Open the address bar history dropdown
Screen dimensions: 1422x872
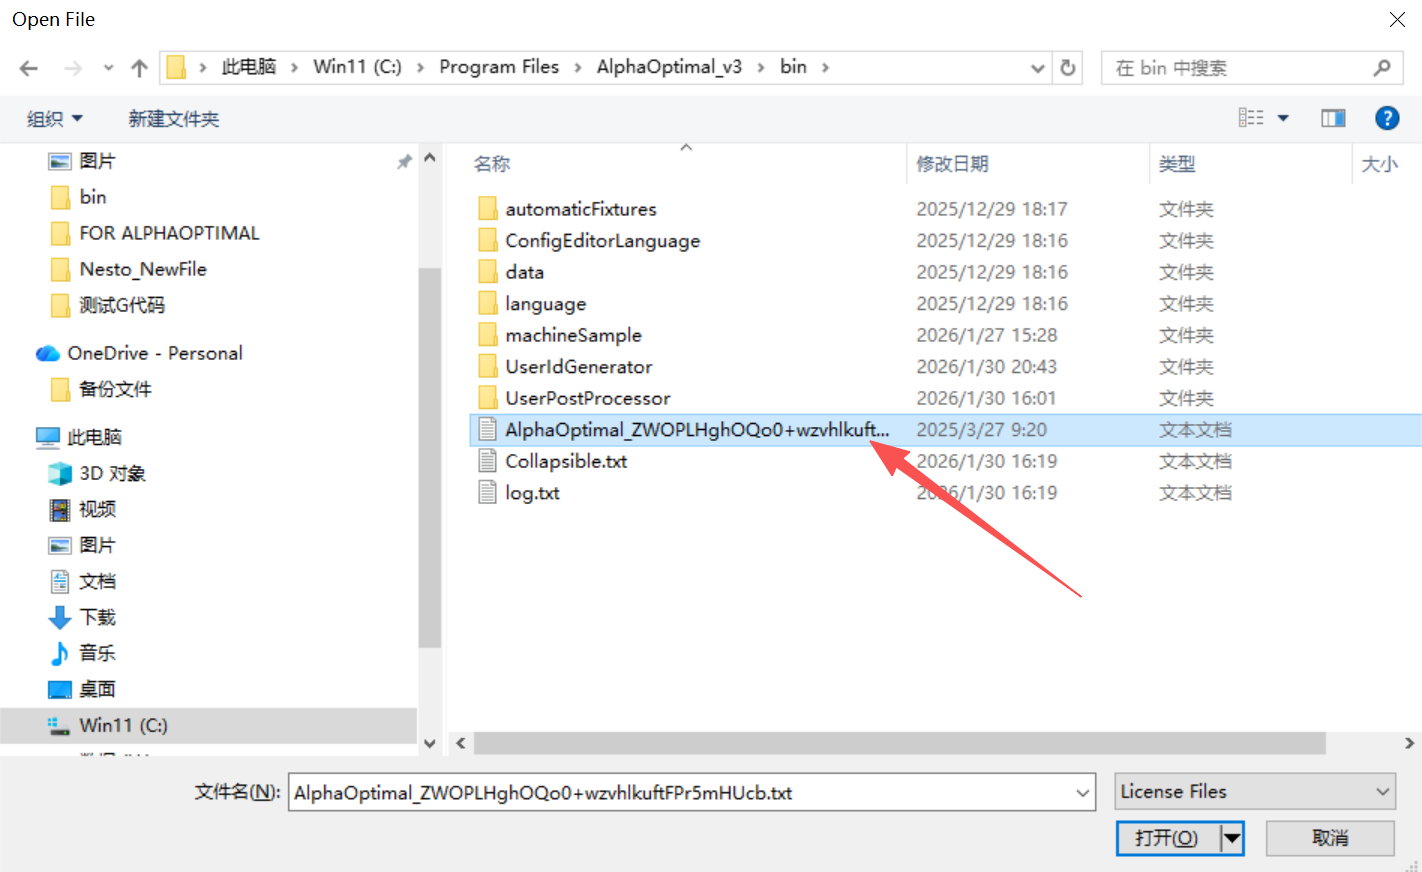1037,68
